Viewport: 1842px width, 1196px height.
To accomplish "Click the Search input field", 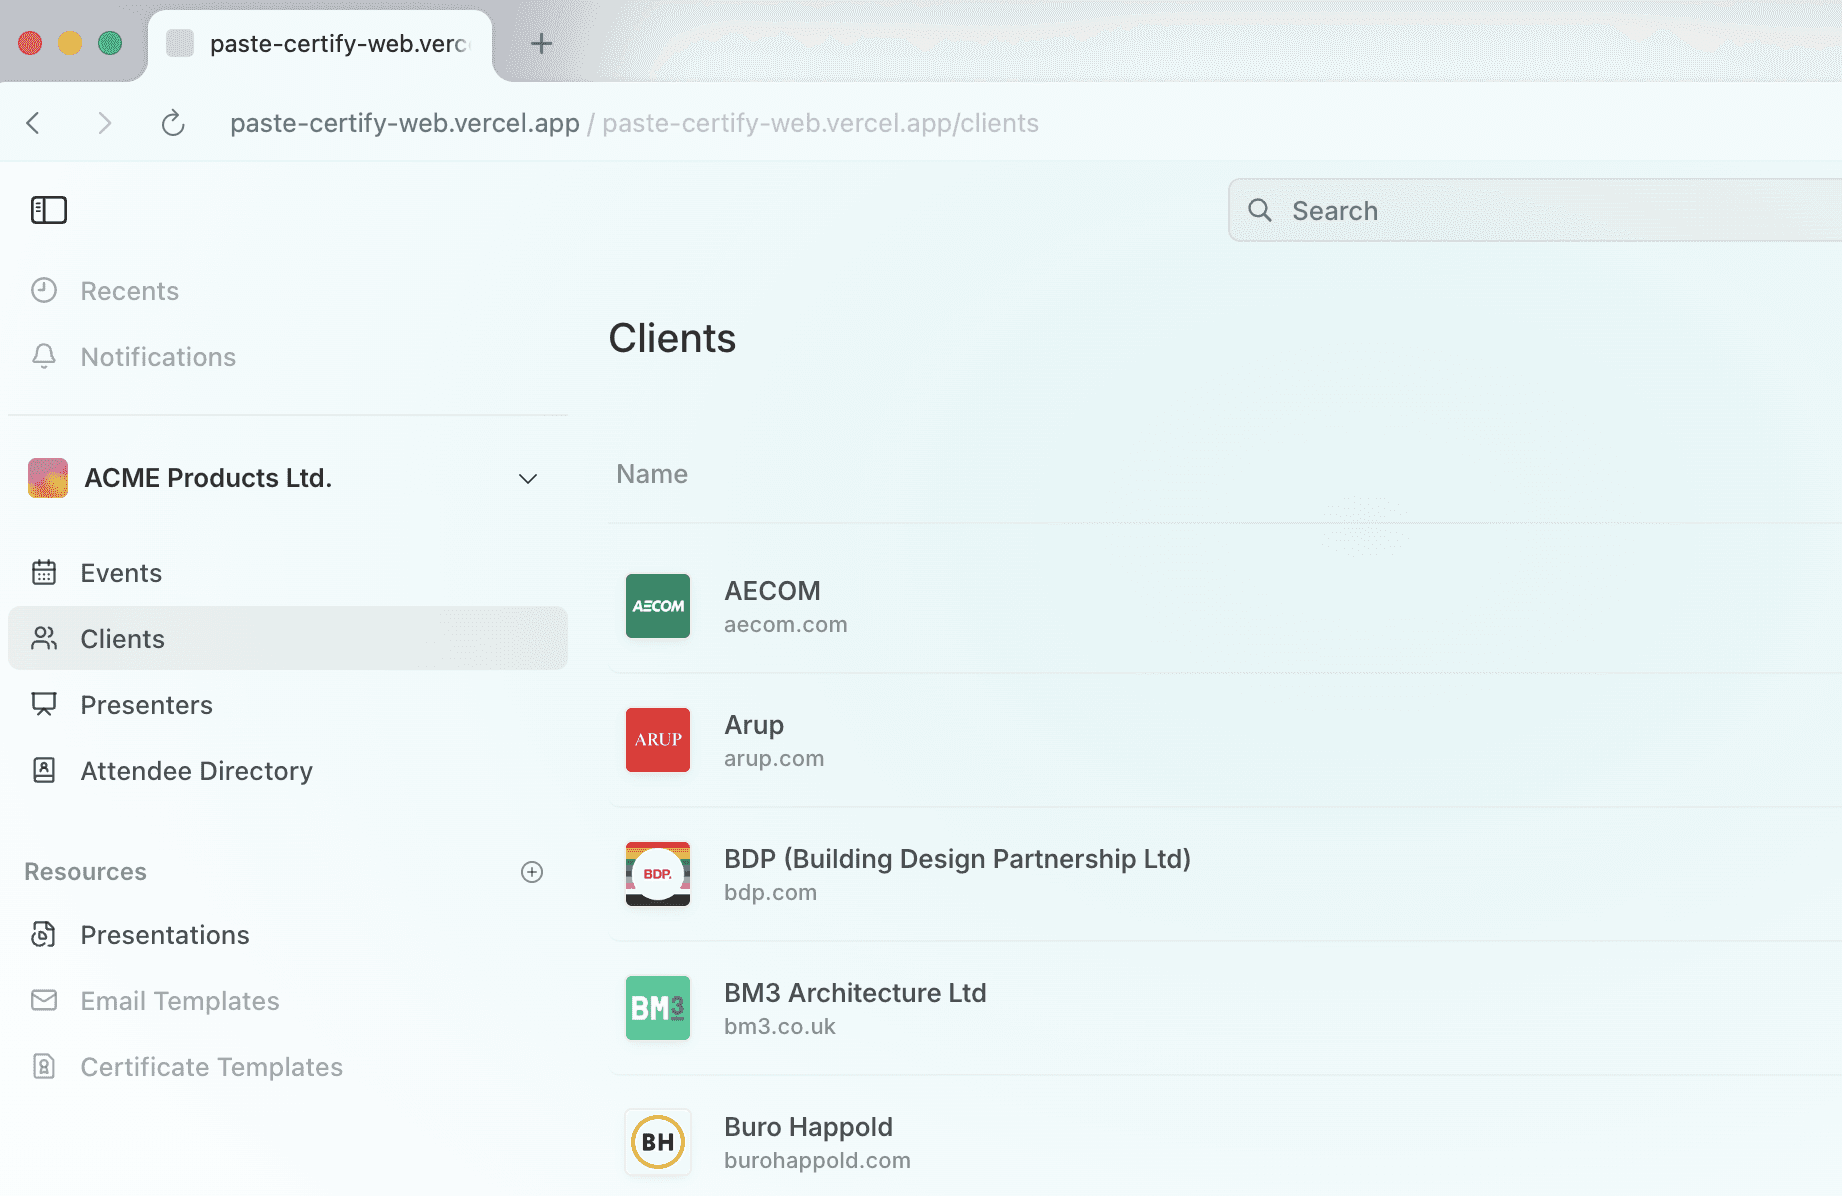I will (x=1535, y=210).
